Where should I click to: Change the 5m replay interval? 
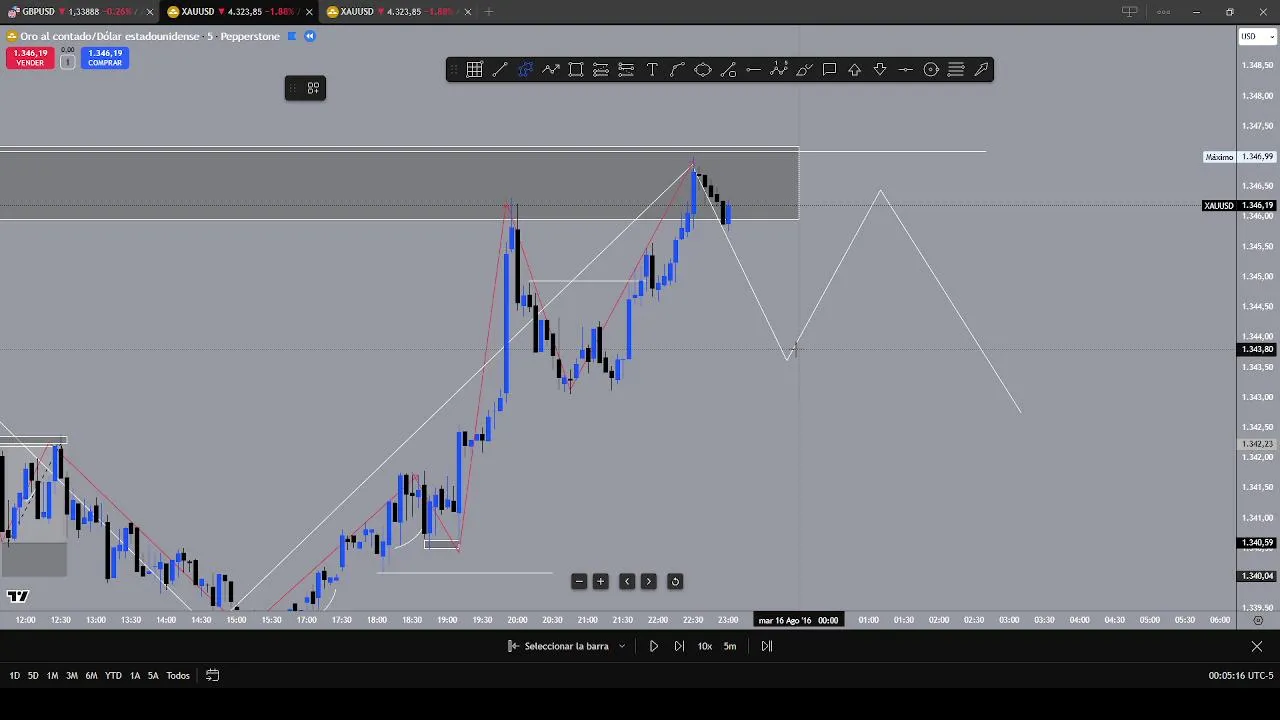[x=730, y=646]
